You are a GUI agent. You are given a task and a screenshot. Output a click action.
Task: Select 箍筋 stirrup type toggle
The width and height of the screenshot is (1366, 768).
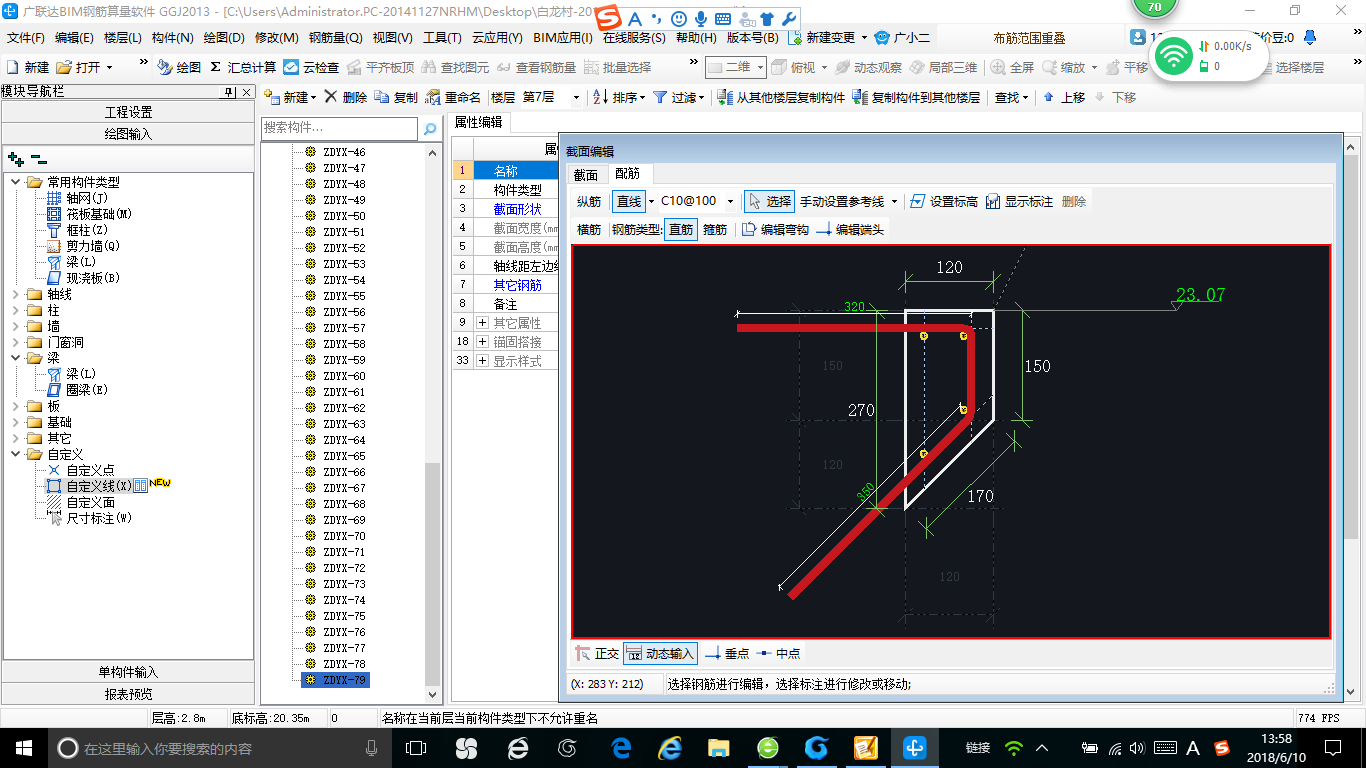(715, 229)
